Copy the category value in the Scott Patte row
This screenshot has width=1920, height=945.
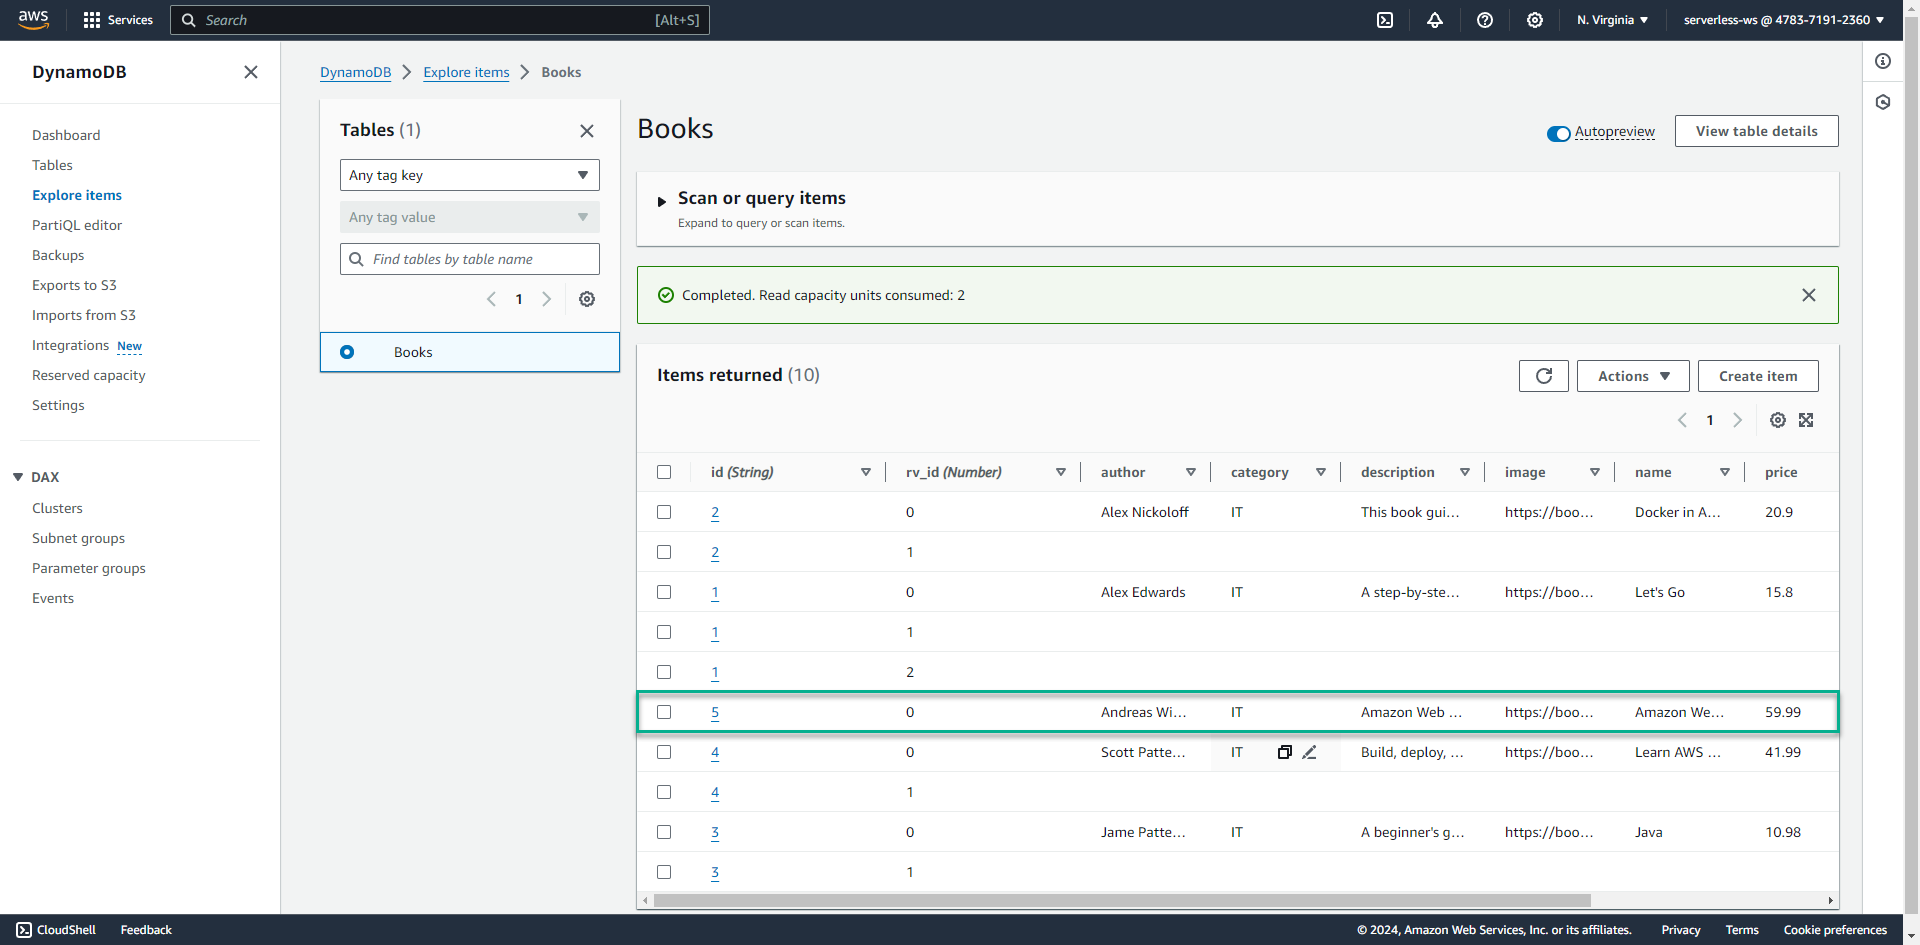pyautogui.click(x=1285, y=752)
